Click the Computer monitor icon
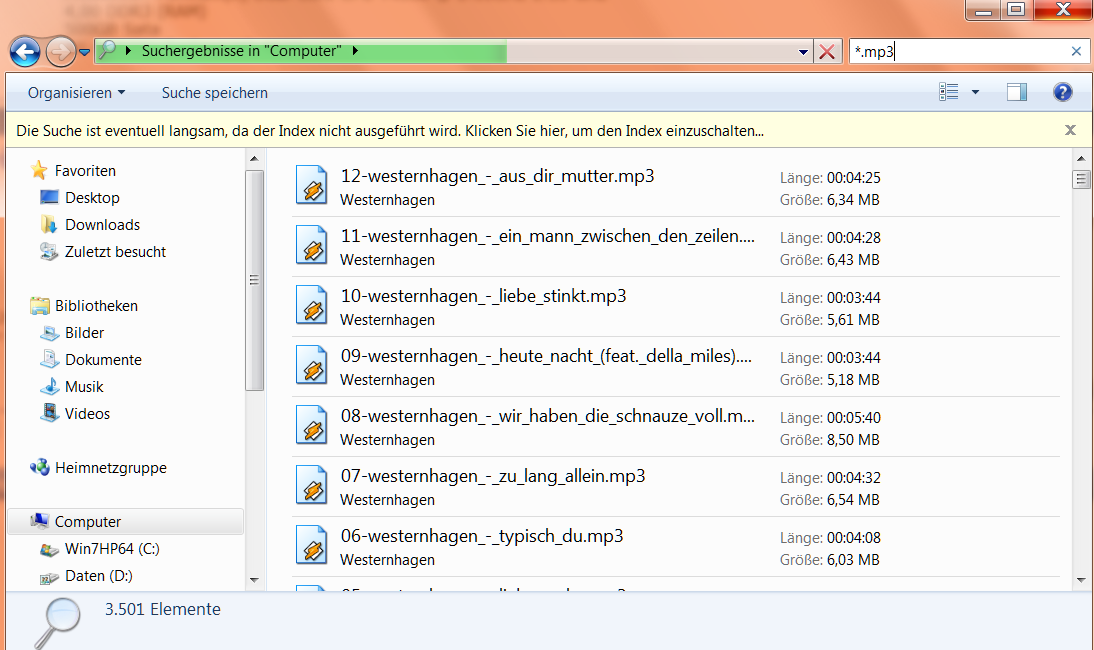This screenshot has width=1094, height=650. tap(39, 521)
